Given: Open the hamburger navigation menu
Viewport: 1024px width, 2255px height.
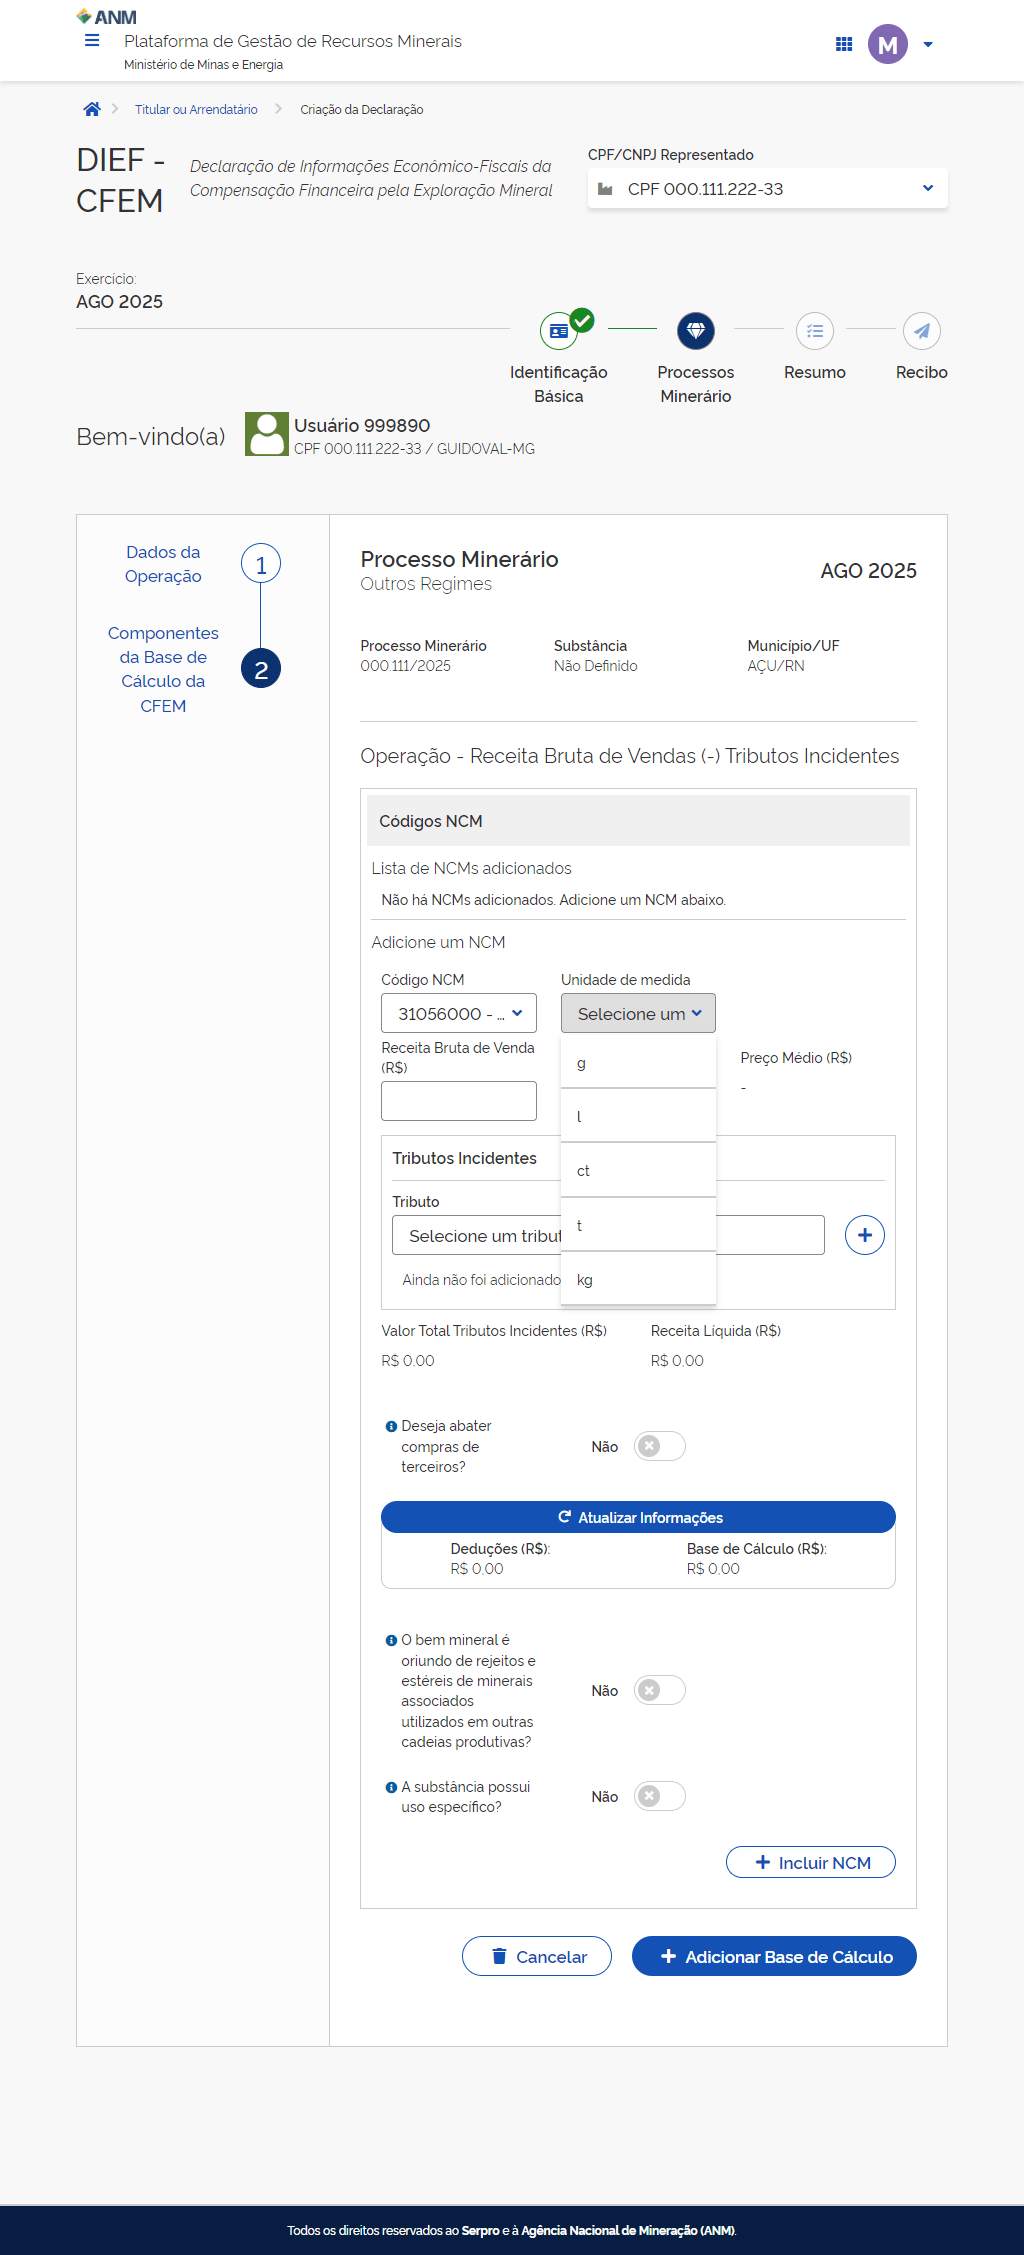Looking at the screenshot, I should pos(92,41).
